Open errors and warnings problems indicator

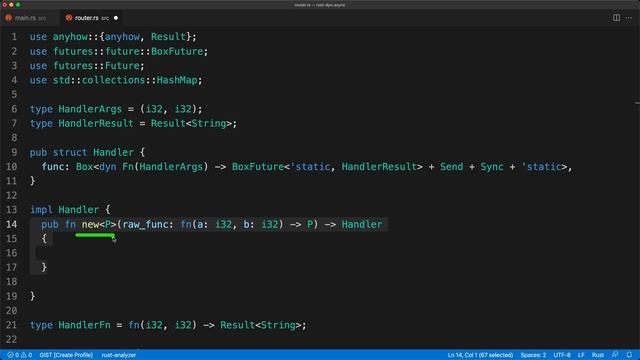(x=19, y=355)
